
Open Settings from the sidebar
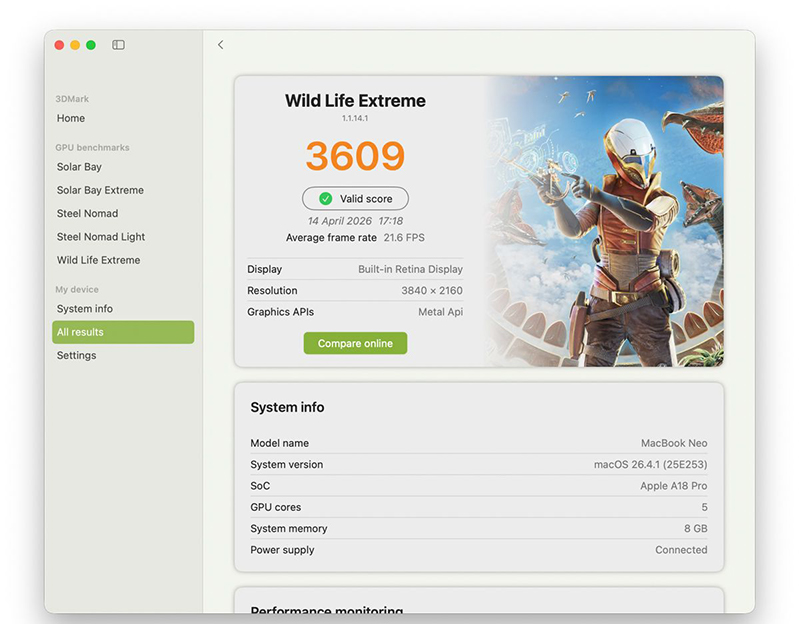tap(77, 355)
